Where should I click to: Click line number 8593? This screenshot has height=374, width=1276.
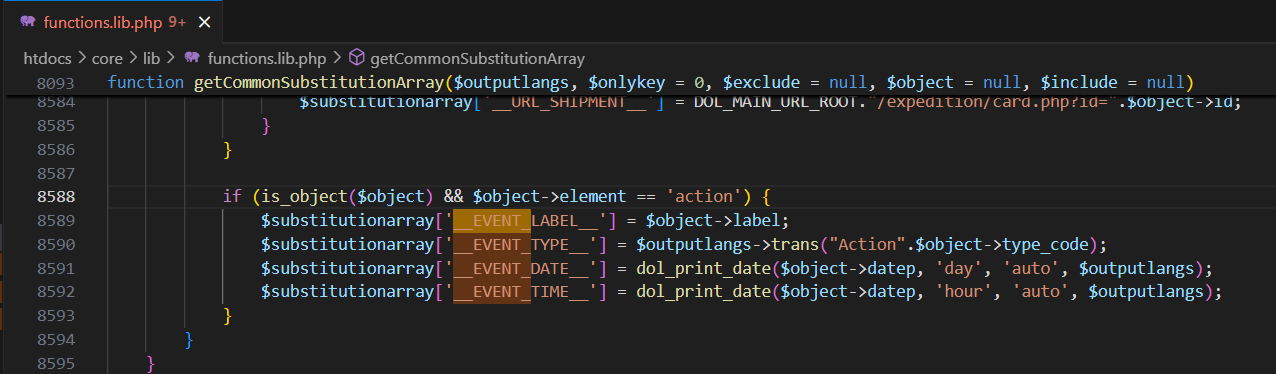pyautogui.click(x=57, y=316)
